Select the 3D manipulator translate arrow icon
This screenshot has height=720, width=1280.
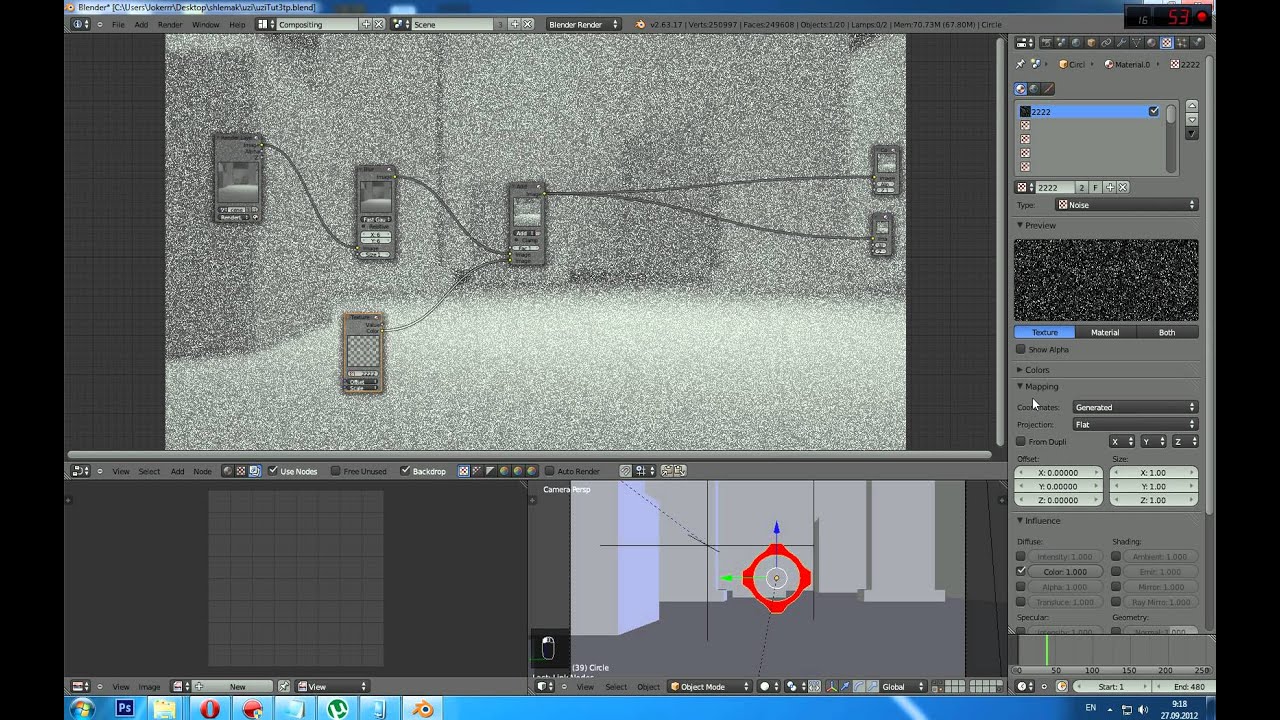[844, 686]
